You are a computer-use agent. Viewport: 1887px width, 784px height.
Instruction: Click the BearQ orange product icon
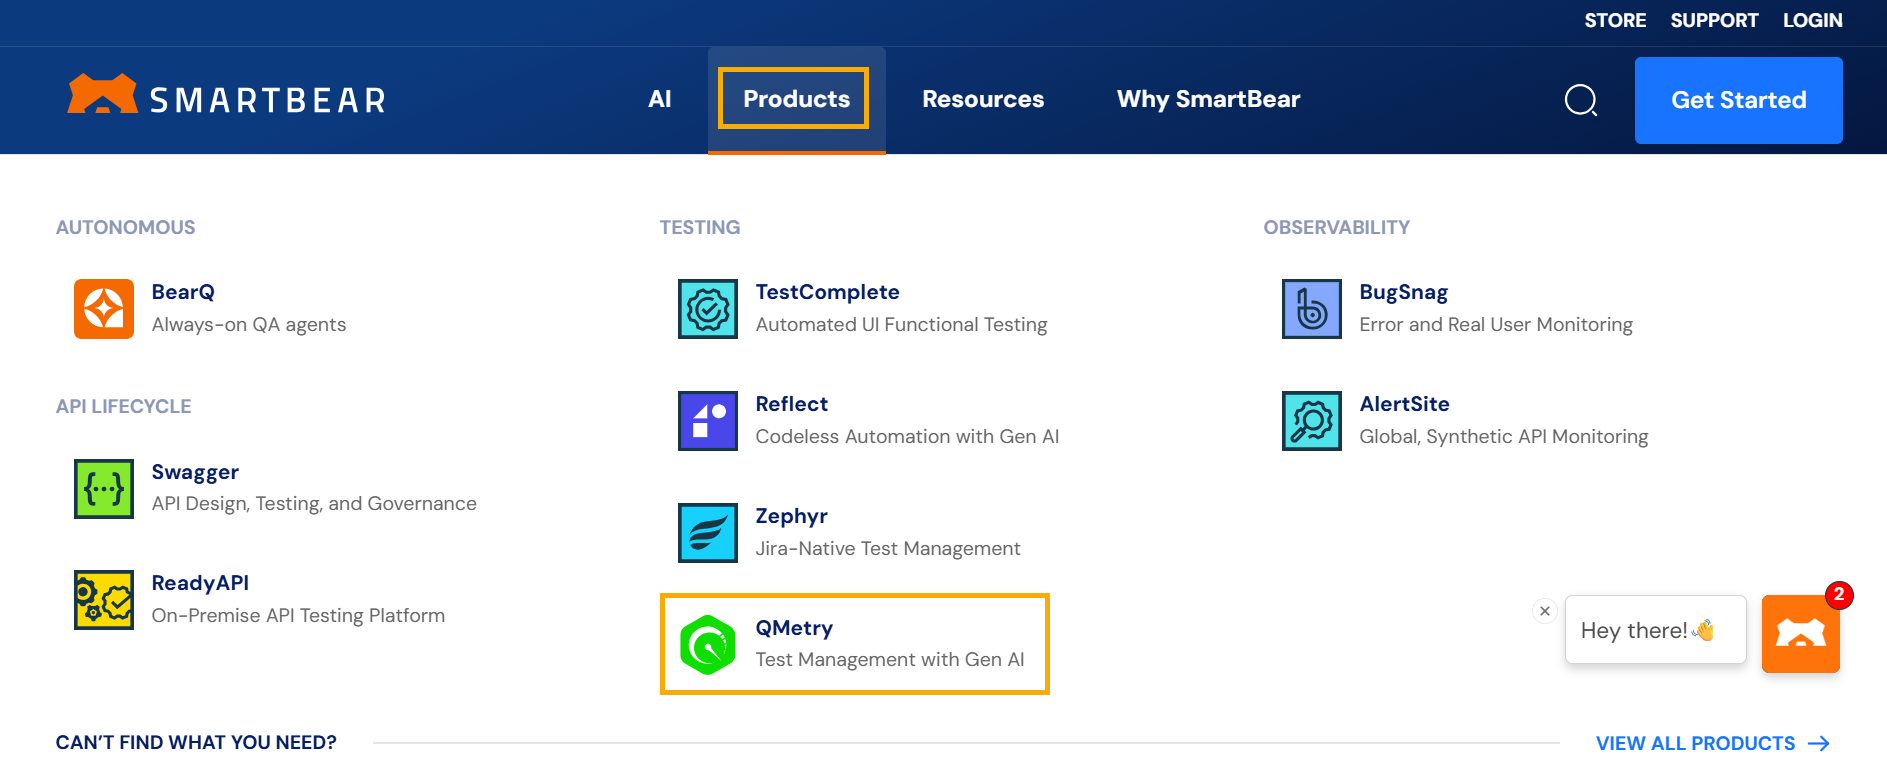[x=104, y=309]
